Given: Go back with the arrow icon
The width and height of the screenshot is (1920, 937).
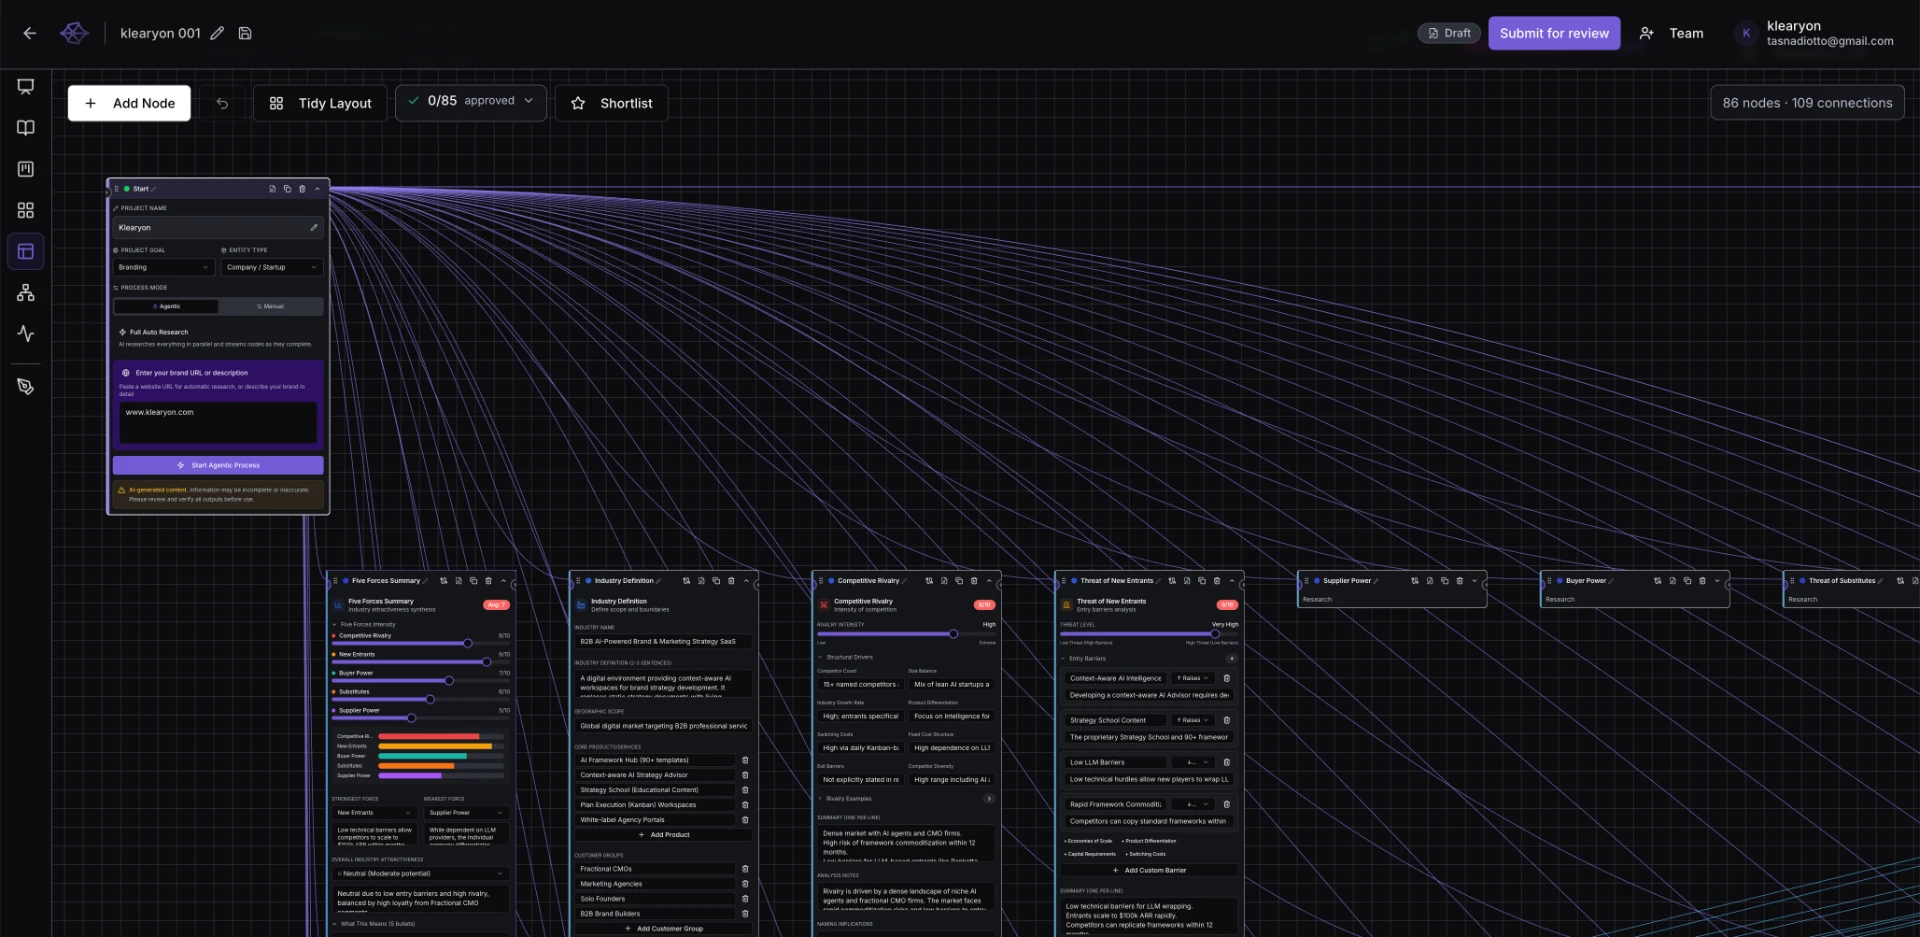Looking at the screenshot, I should [x=30, y=33].
